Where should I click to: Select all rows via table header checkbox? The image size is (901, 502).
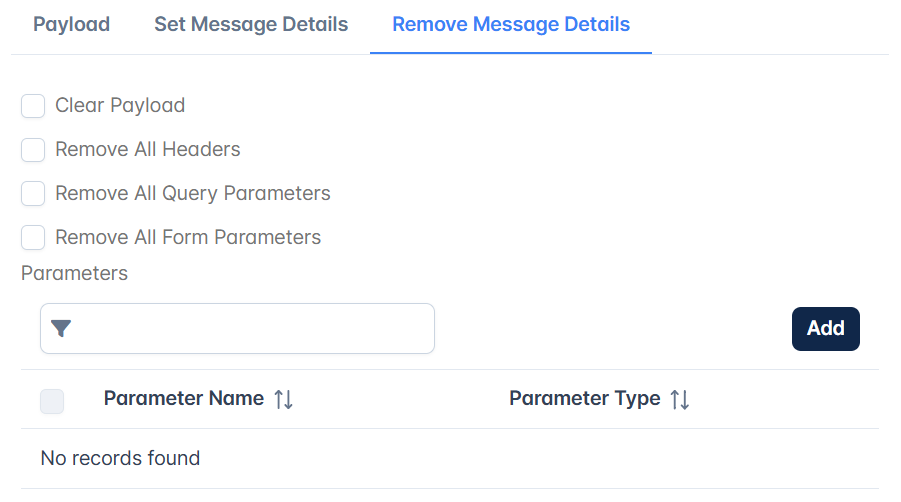coord(52,401)
